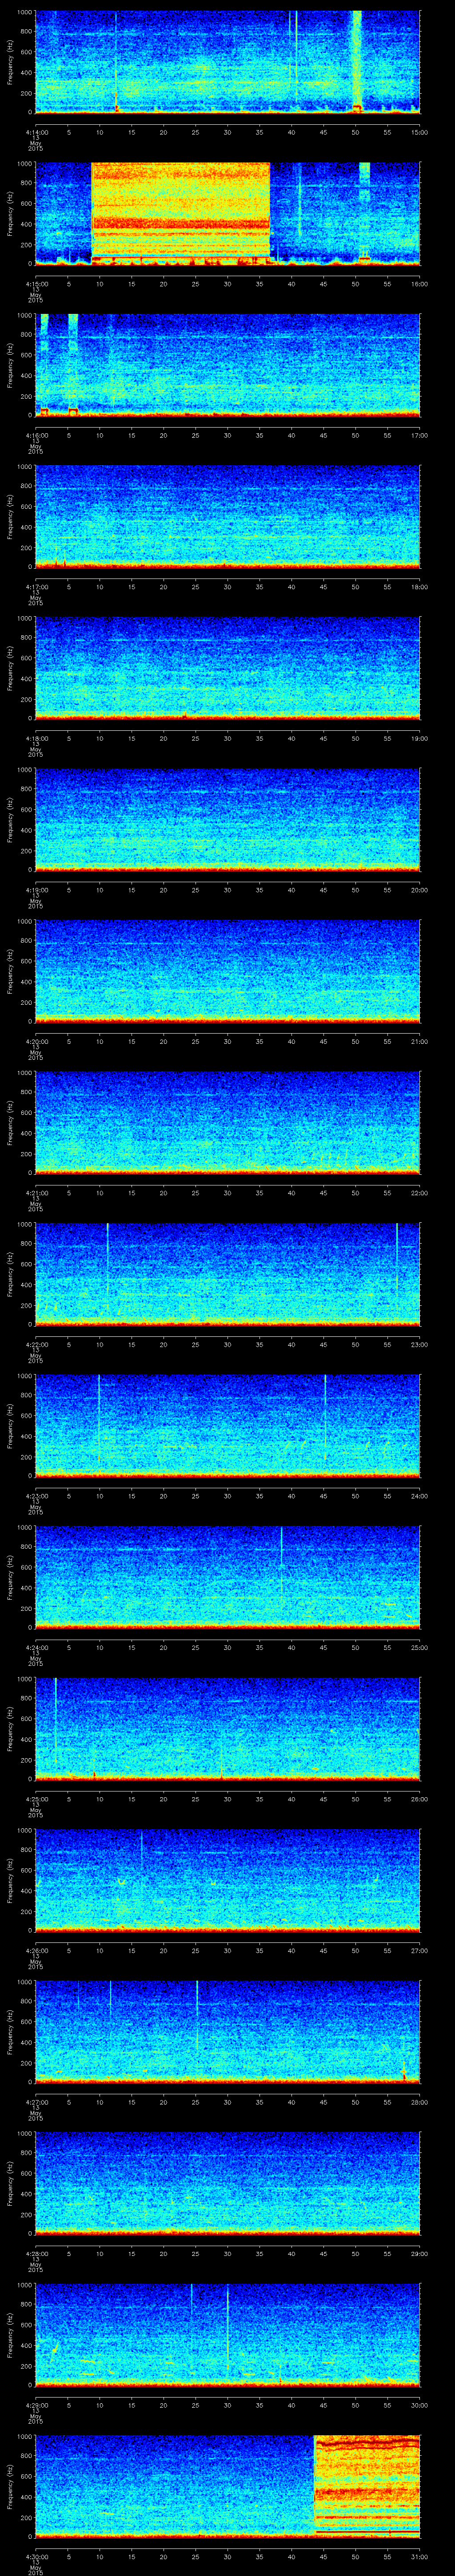This screenshot has width=455, height=2576.
Task: Select the 4:28:00 spectrogram panel
Action: coord(228,2183)
